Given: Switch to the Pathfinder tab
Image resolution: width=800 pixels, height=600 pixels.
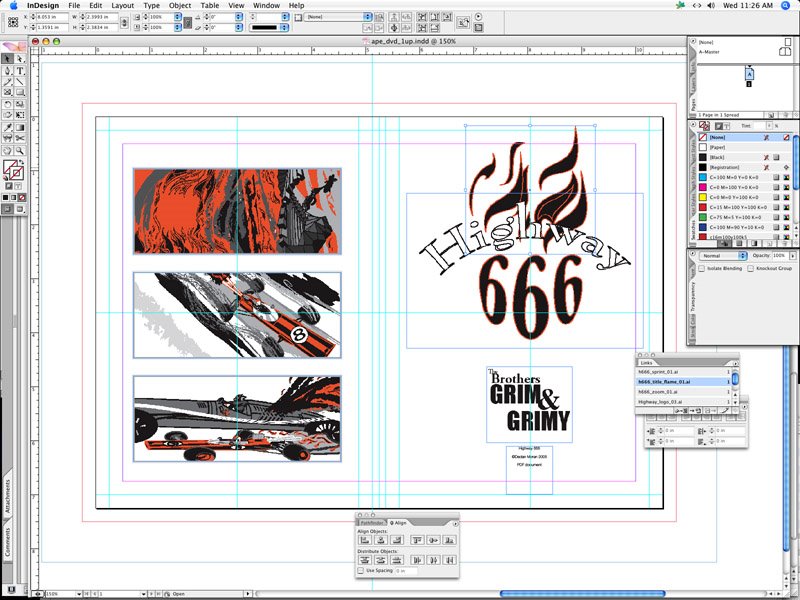Looking at the screenshot, I should coord(372,523).
